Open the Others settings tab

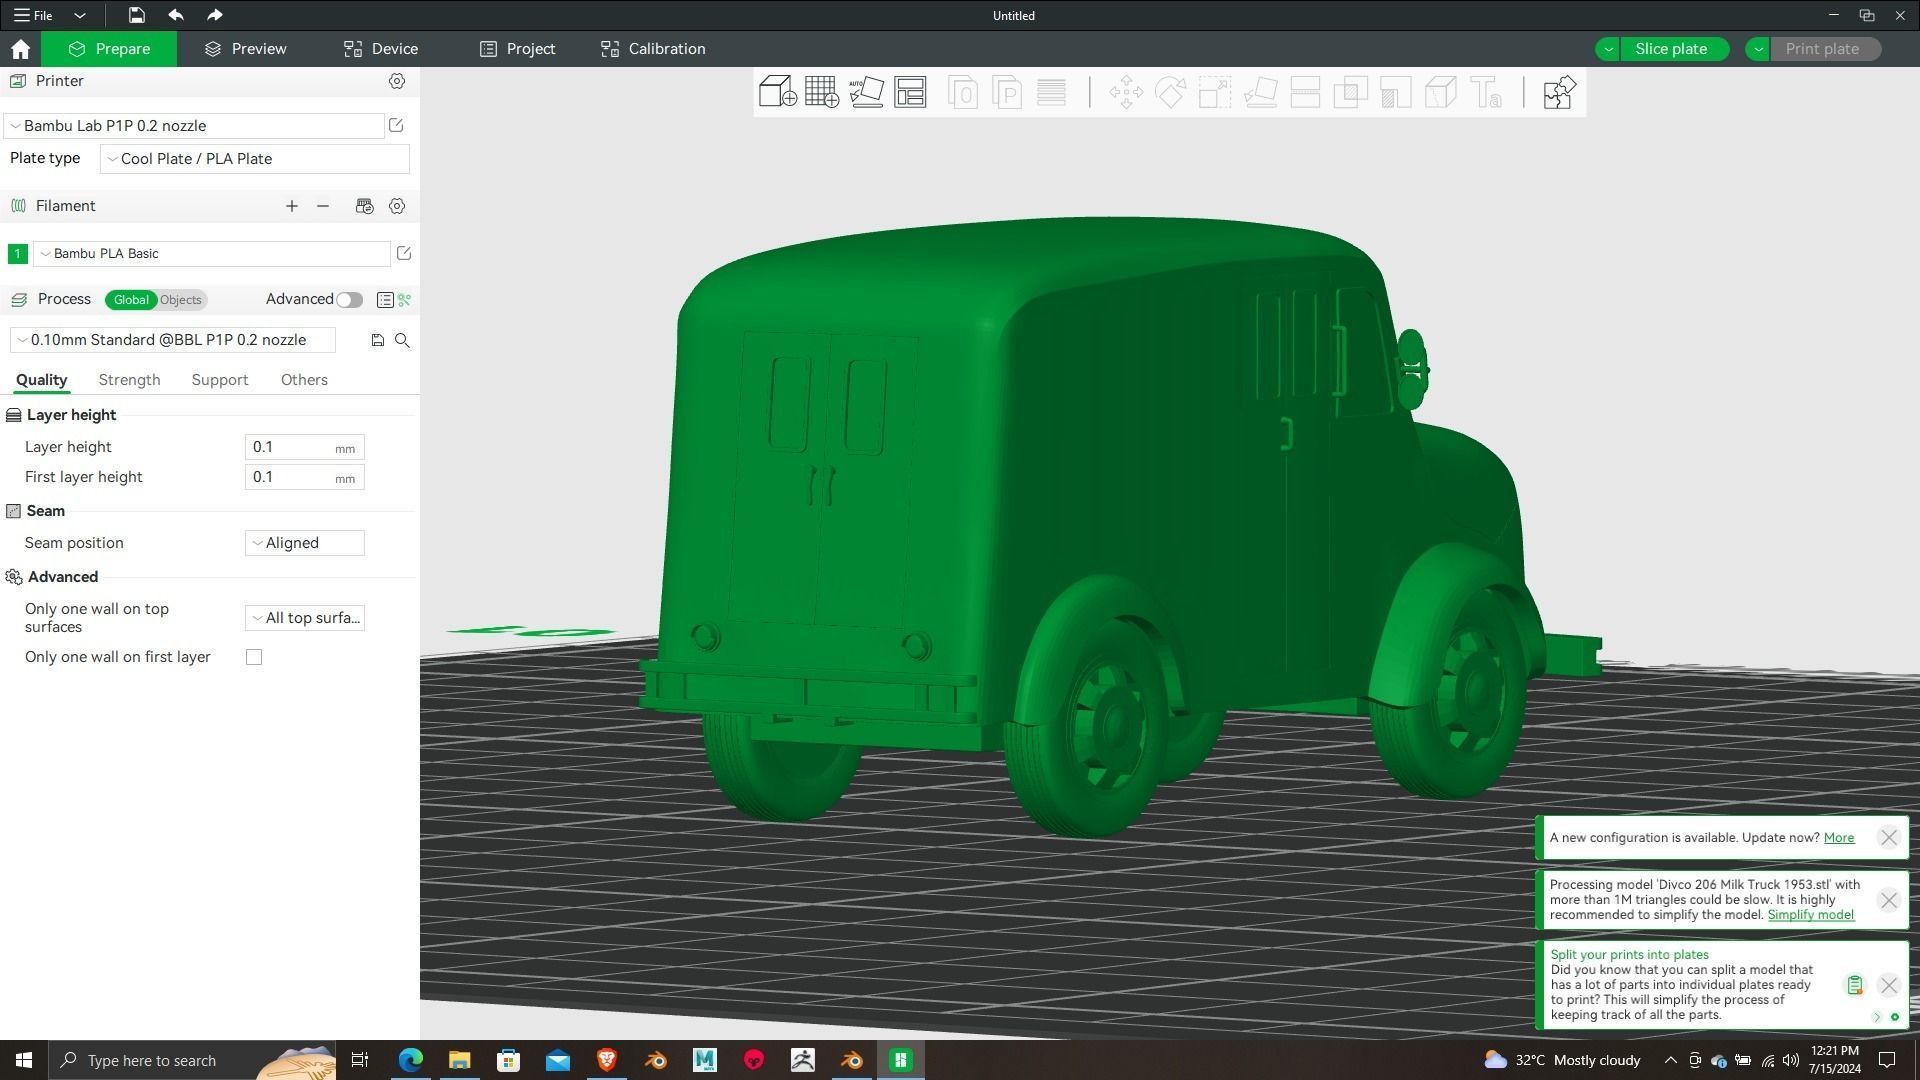tap(304, 380)
